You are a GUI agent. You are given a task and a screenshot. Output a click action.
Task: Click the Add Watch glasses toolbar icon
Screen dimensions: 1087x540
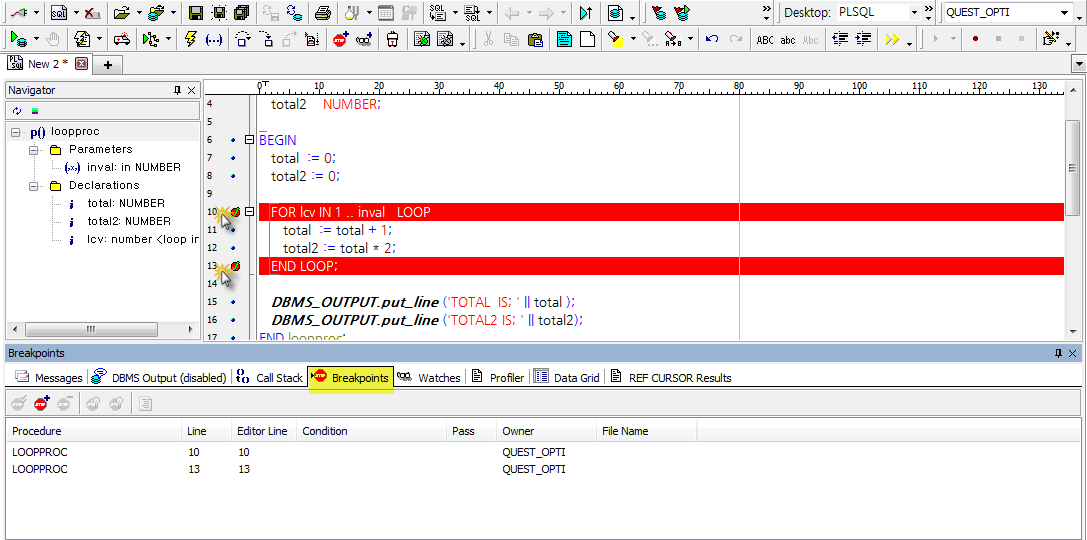(364, 39)
